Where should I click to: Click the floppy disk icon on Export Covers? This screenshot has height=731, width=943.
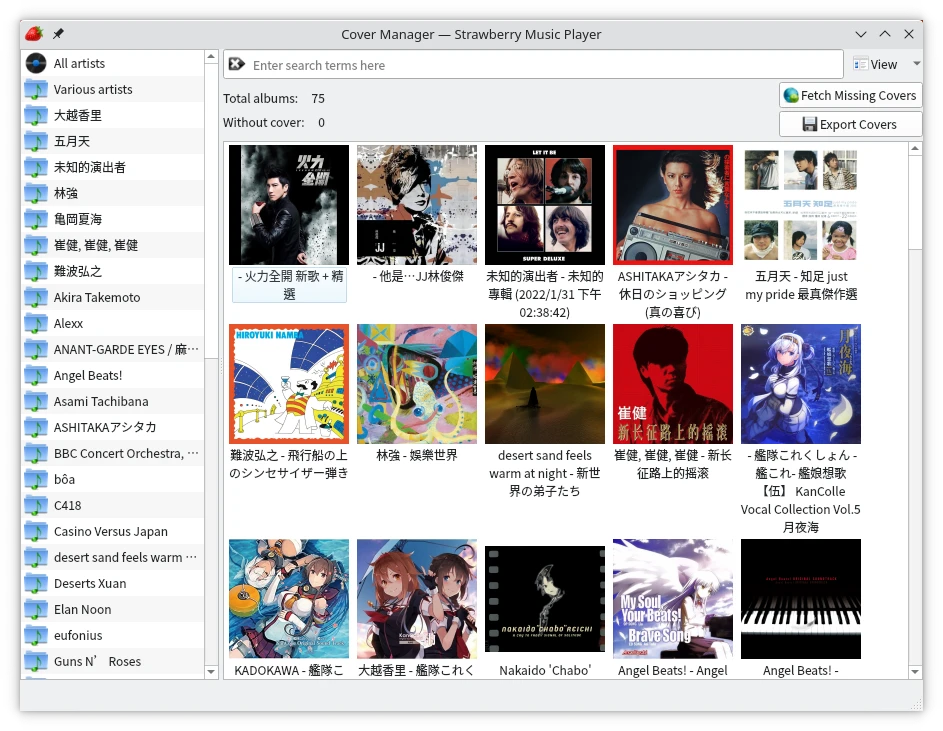809,125
